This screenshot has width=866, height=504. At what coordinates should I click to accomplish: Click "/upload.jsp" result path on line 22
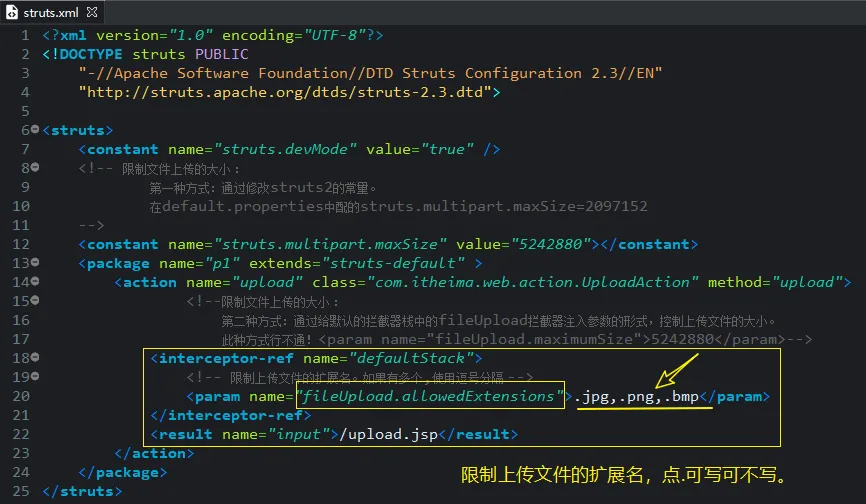[x=388, y=434]
